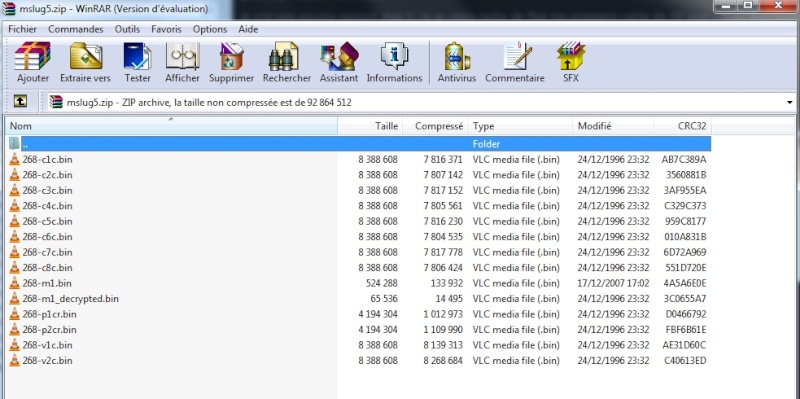The image size is (800, 399).
Task: Open the Outils menu
Action: [127, 29]
